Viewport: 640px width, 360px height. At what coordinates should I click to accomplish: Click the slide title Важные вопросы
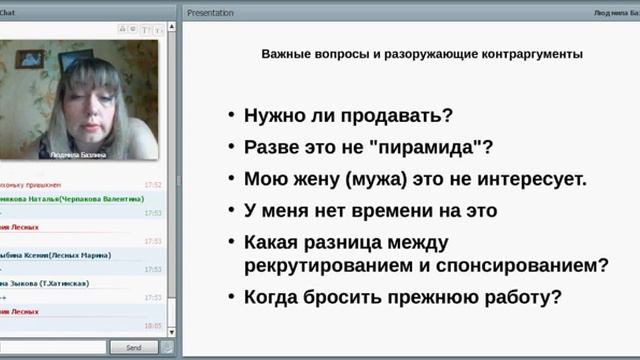point(422,54)
